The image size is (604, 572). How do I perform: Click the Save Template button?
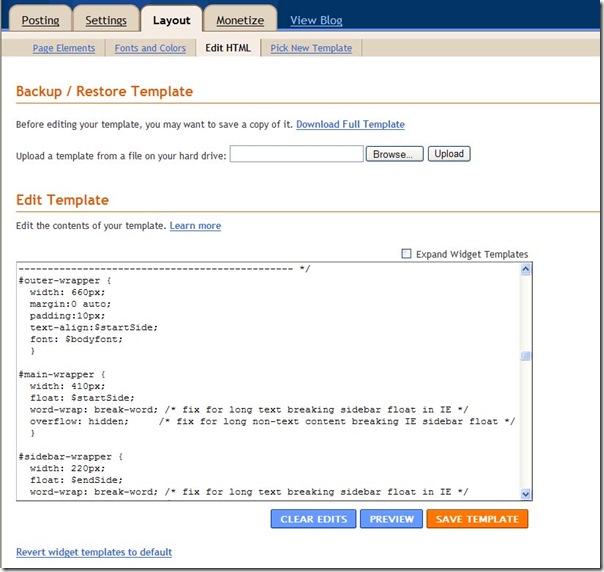click(x=477, y=519)
